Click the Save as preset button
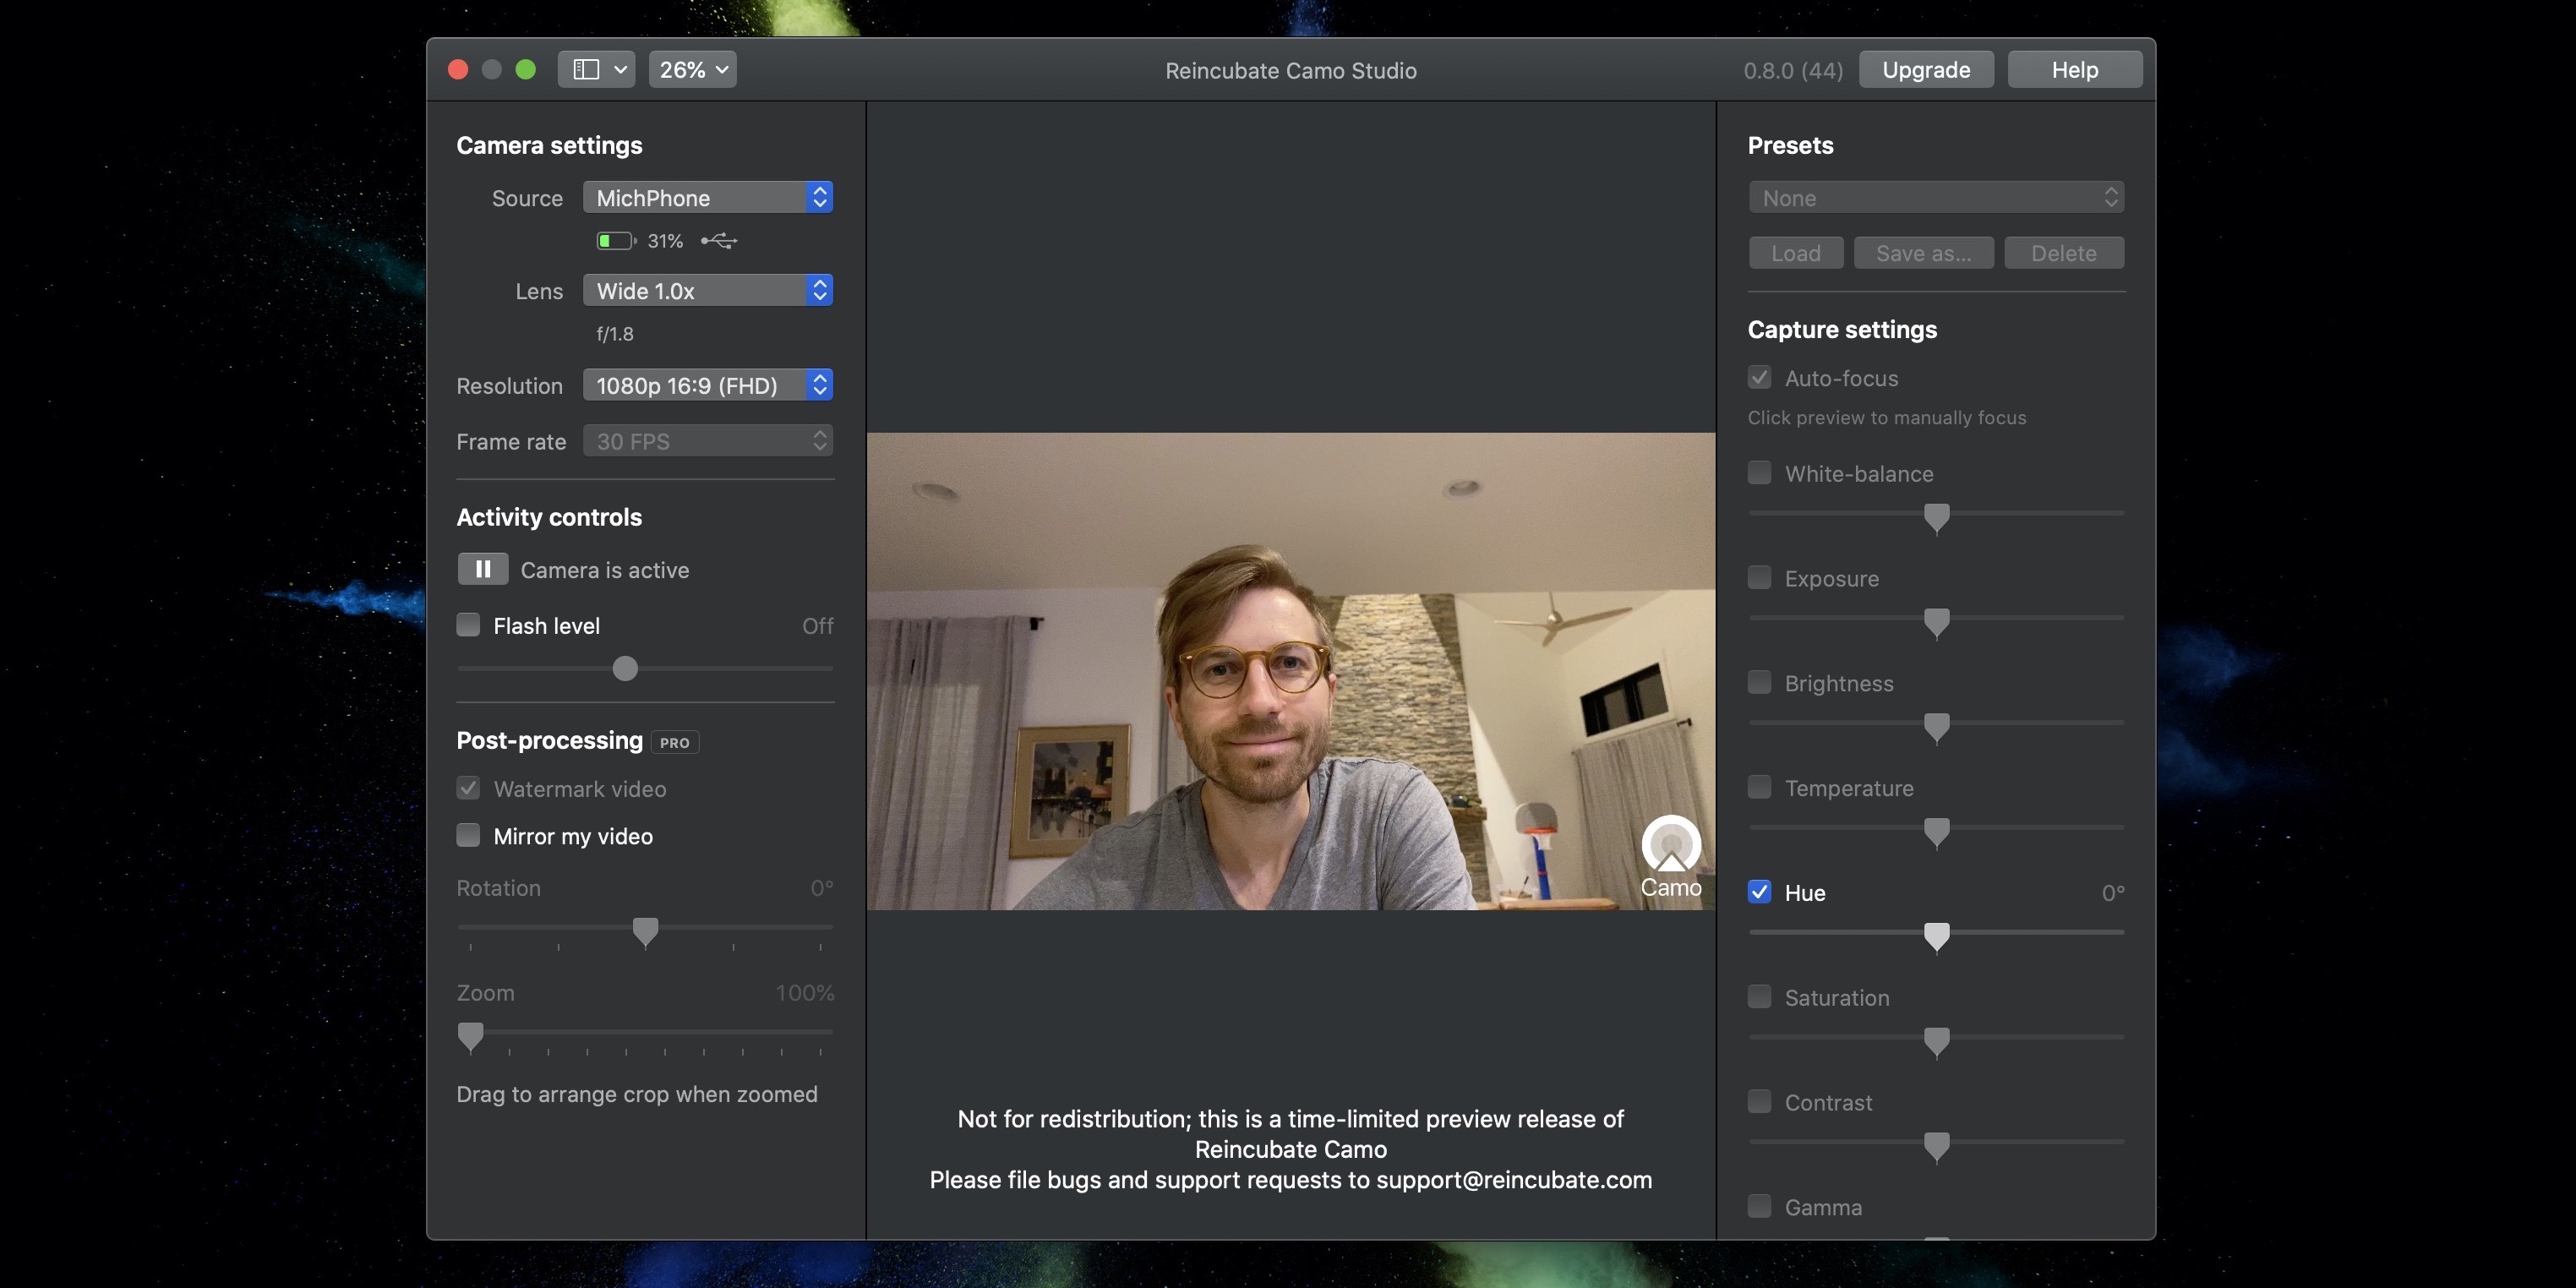Image resolution: width=2576 pixels, height=1288 pixels. pyautogui.click(x=1924, y=251)
